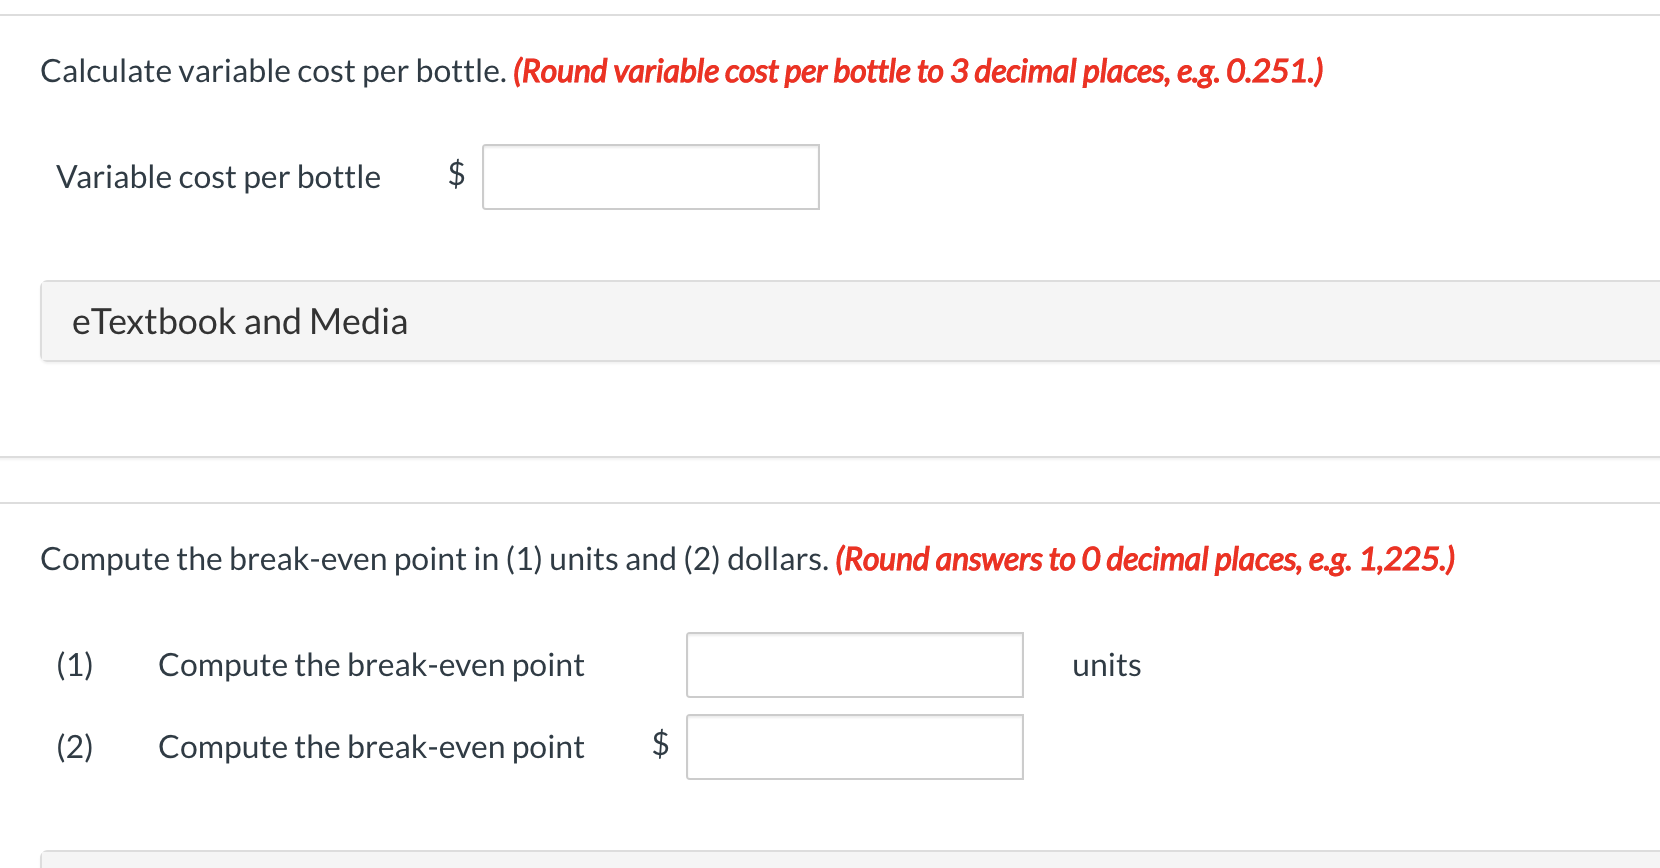The width and height of the screenshot is (1660, 868).
Task: Click inside the first break-even answer field
Action: 854,664
